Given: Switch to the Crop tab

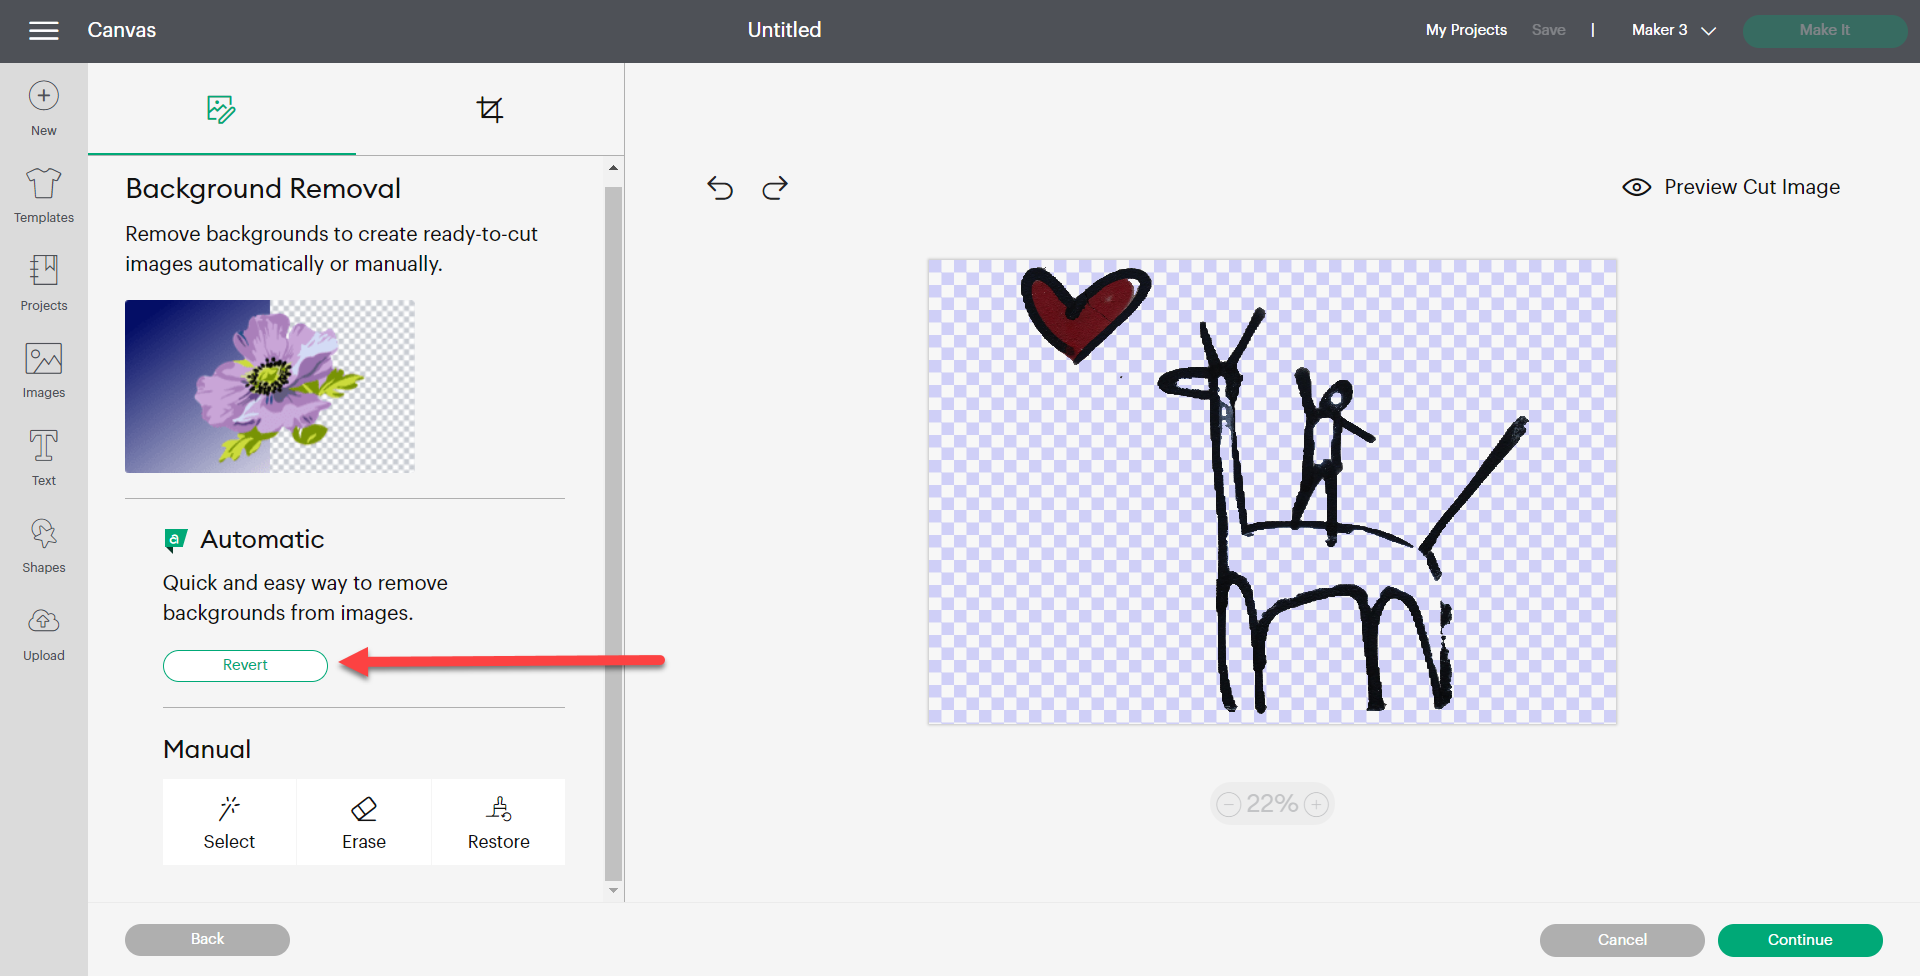Looking at the screenshot, I should point(490,109).
